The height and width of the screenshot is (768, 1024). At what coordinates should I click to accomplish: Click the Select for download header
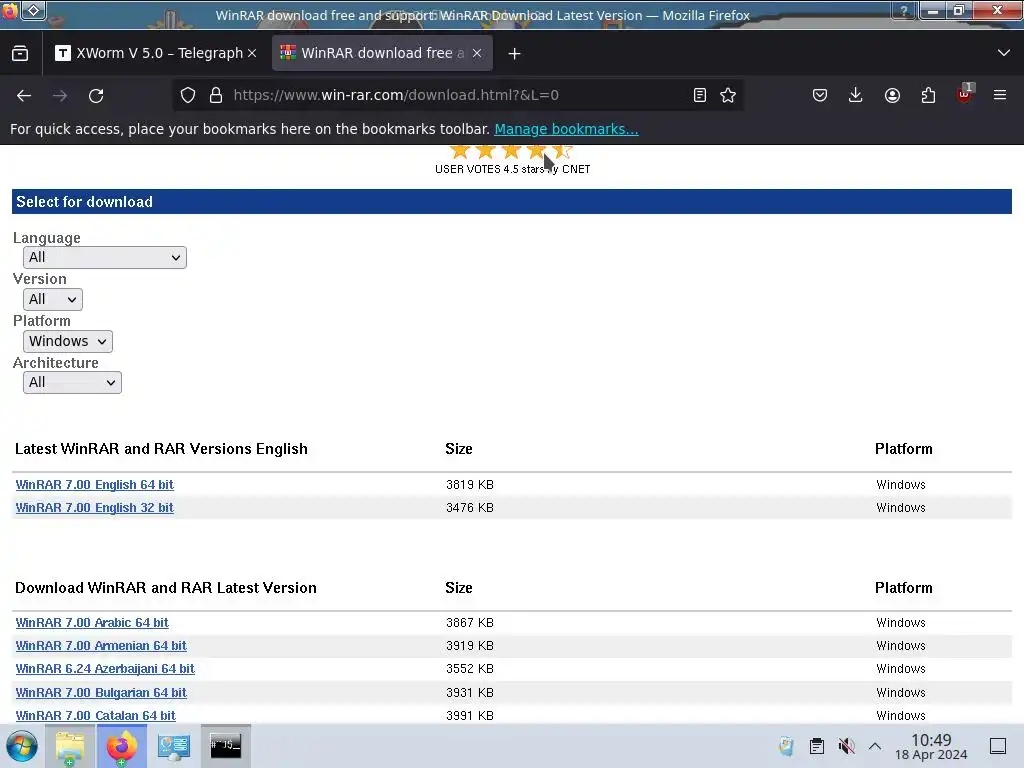tap(512, 201)
